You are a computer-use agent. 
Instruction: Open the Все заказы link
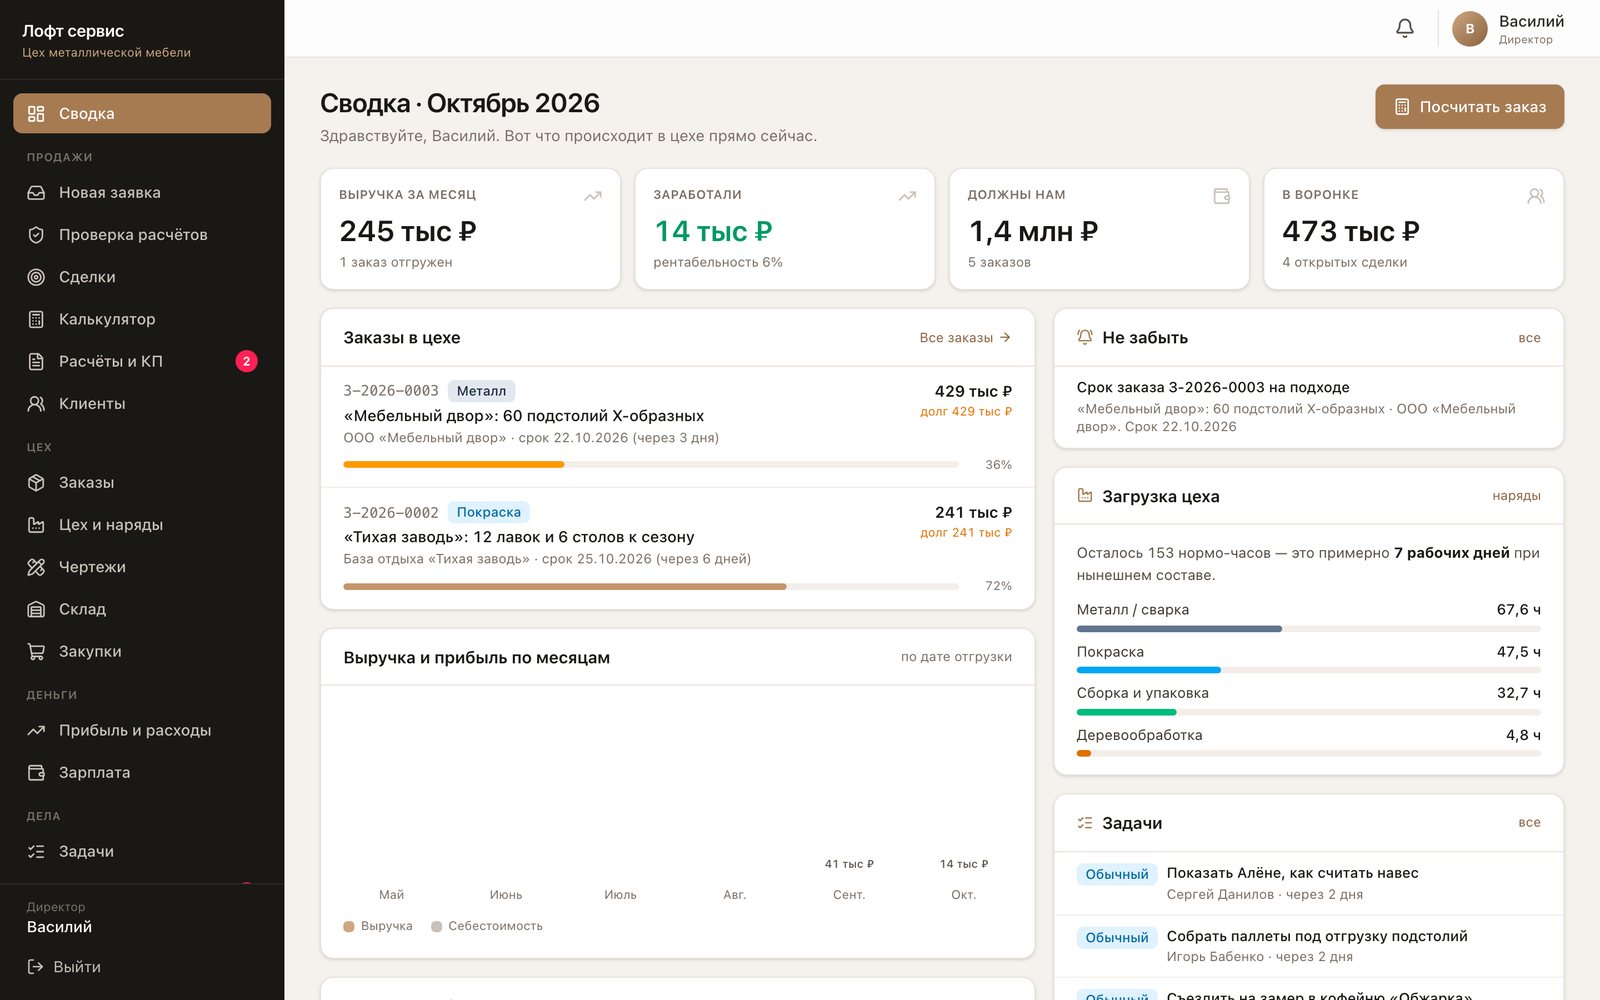click(965, 338)
